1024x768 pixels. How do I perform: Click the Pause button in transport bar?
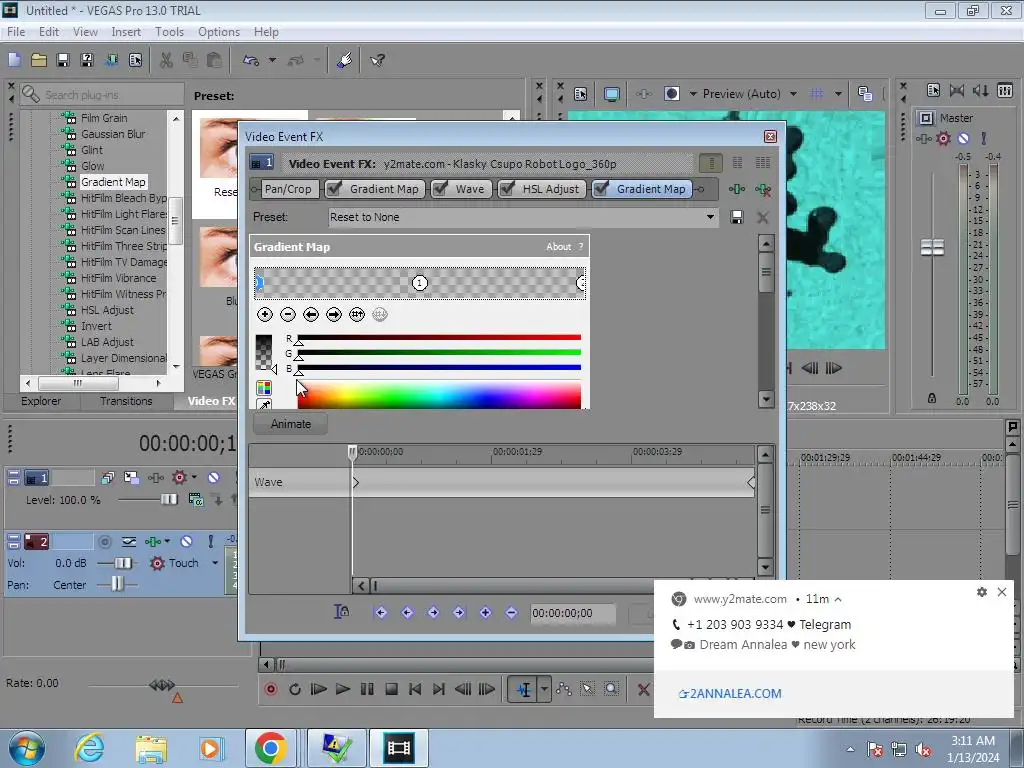point(367,689)
